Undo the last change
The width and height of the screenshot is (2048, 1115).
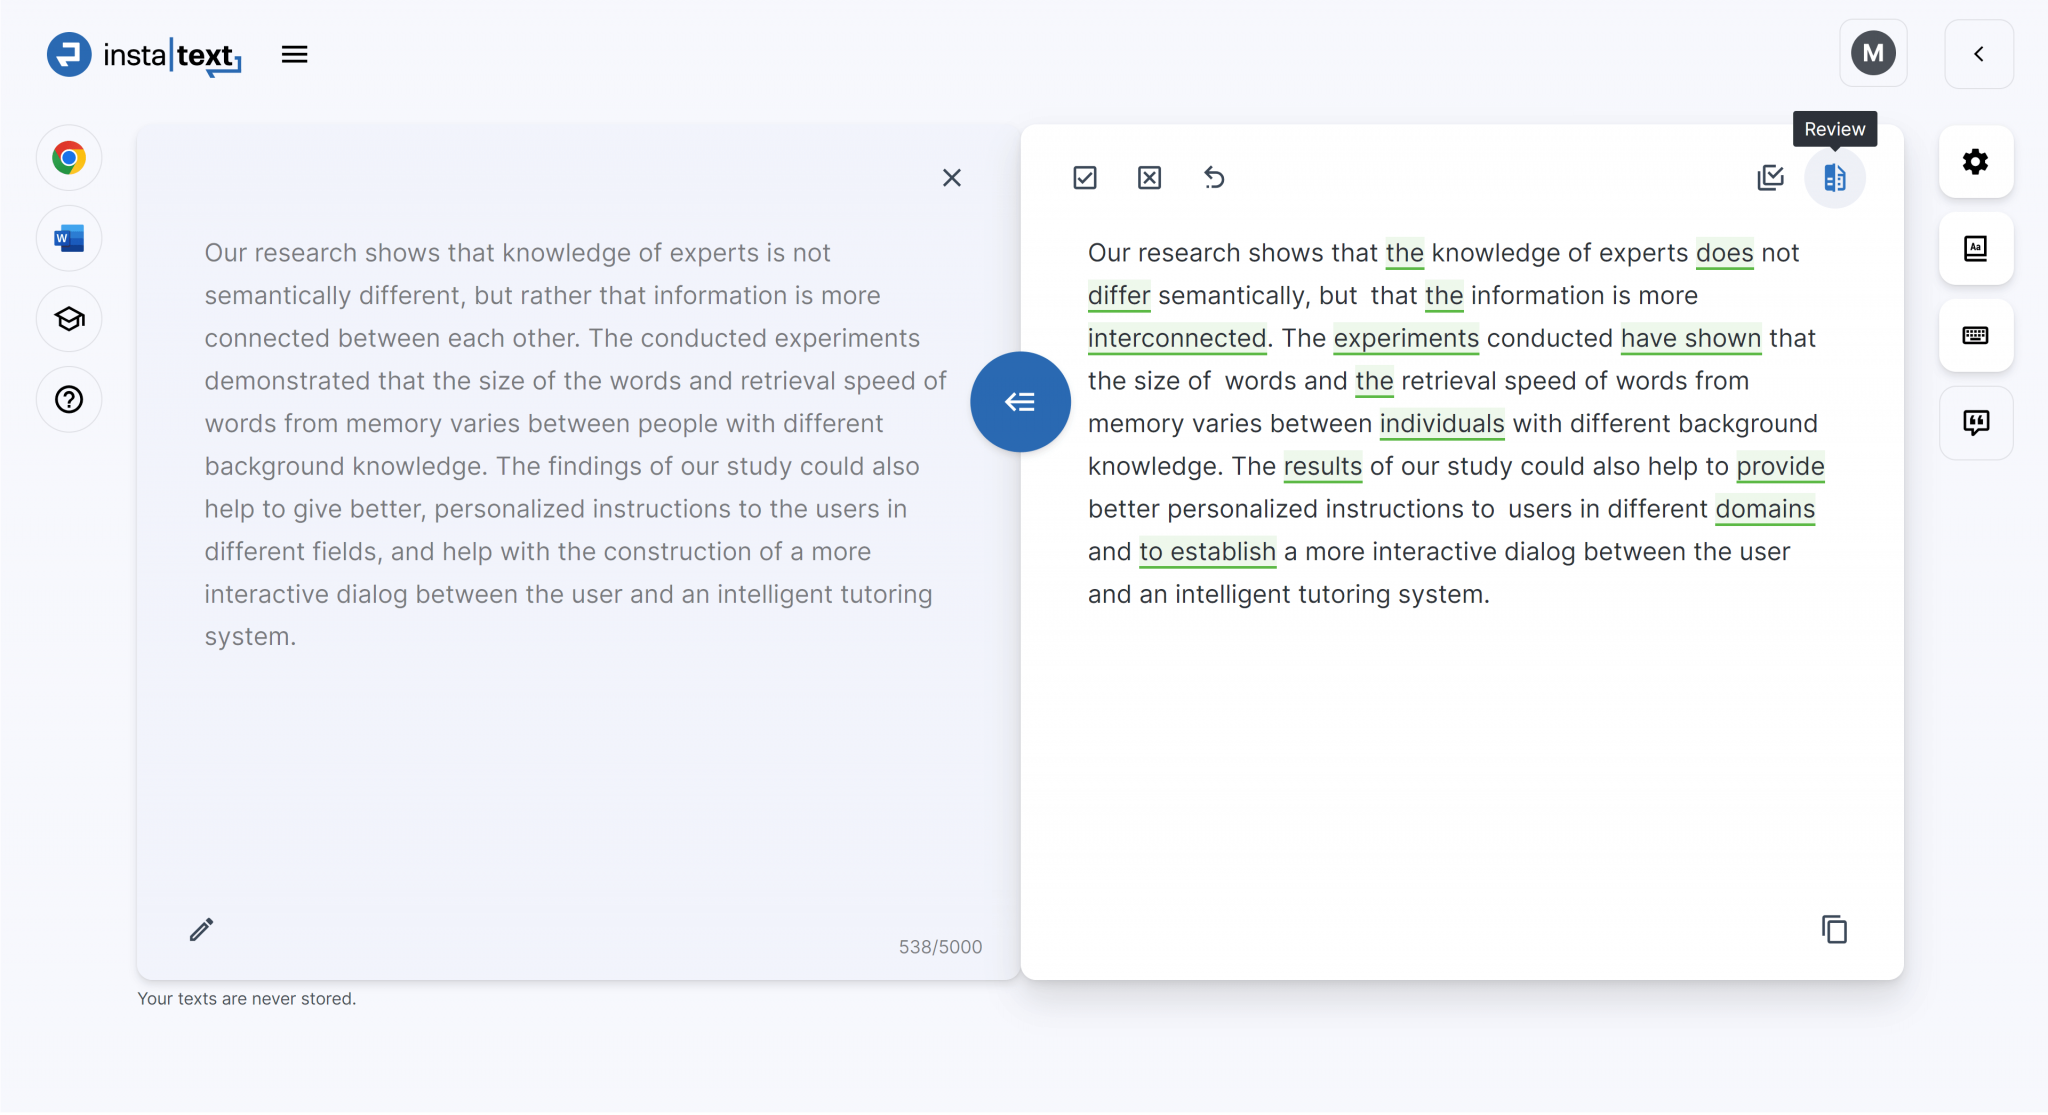tap(1214, 177)
